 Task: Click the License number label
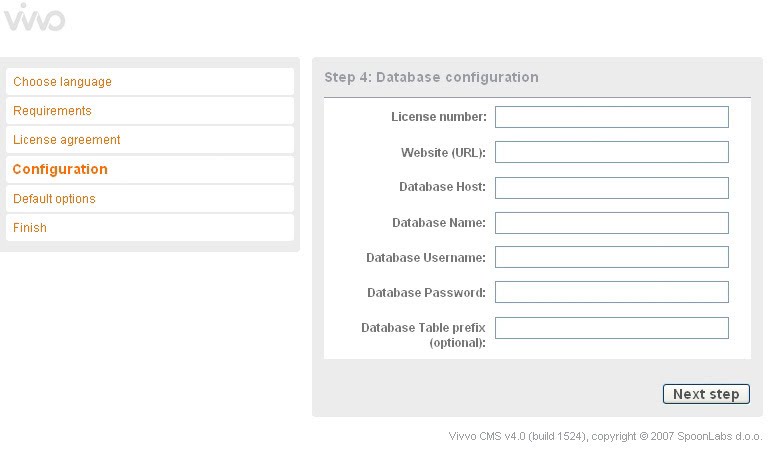tap(438, 117)
